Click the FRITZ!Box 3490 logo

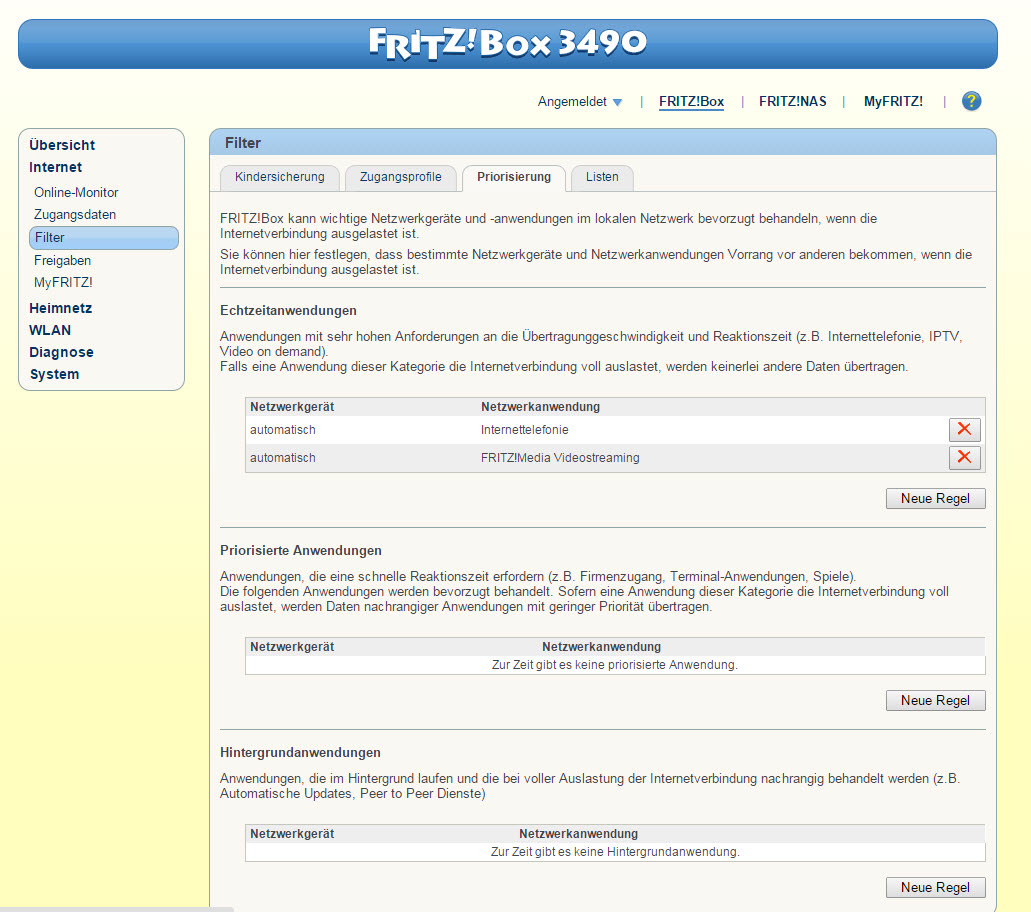coord(508,43)
